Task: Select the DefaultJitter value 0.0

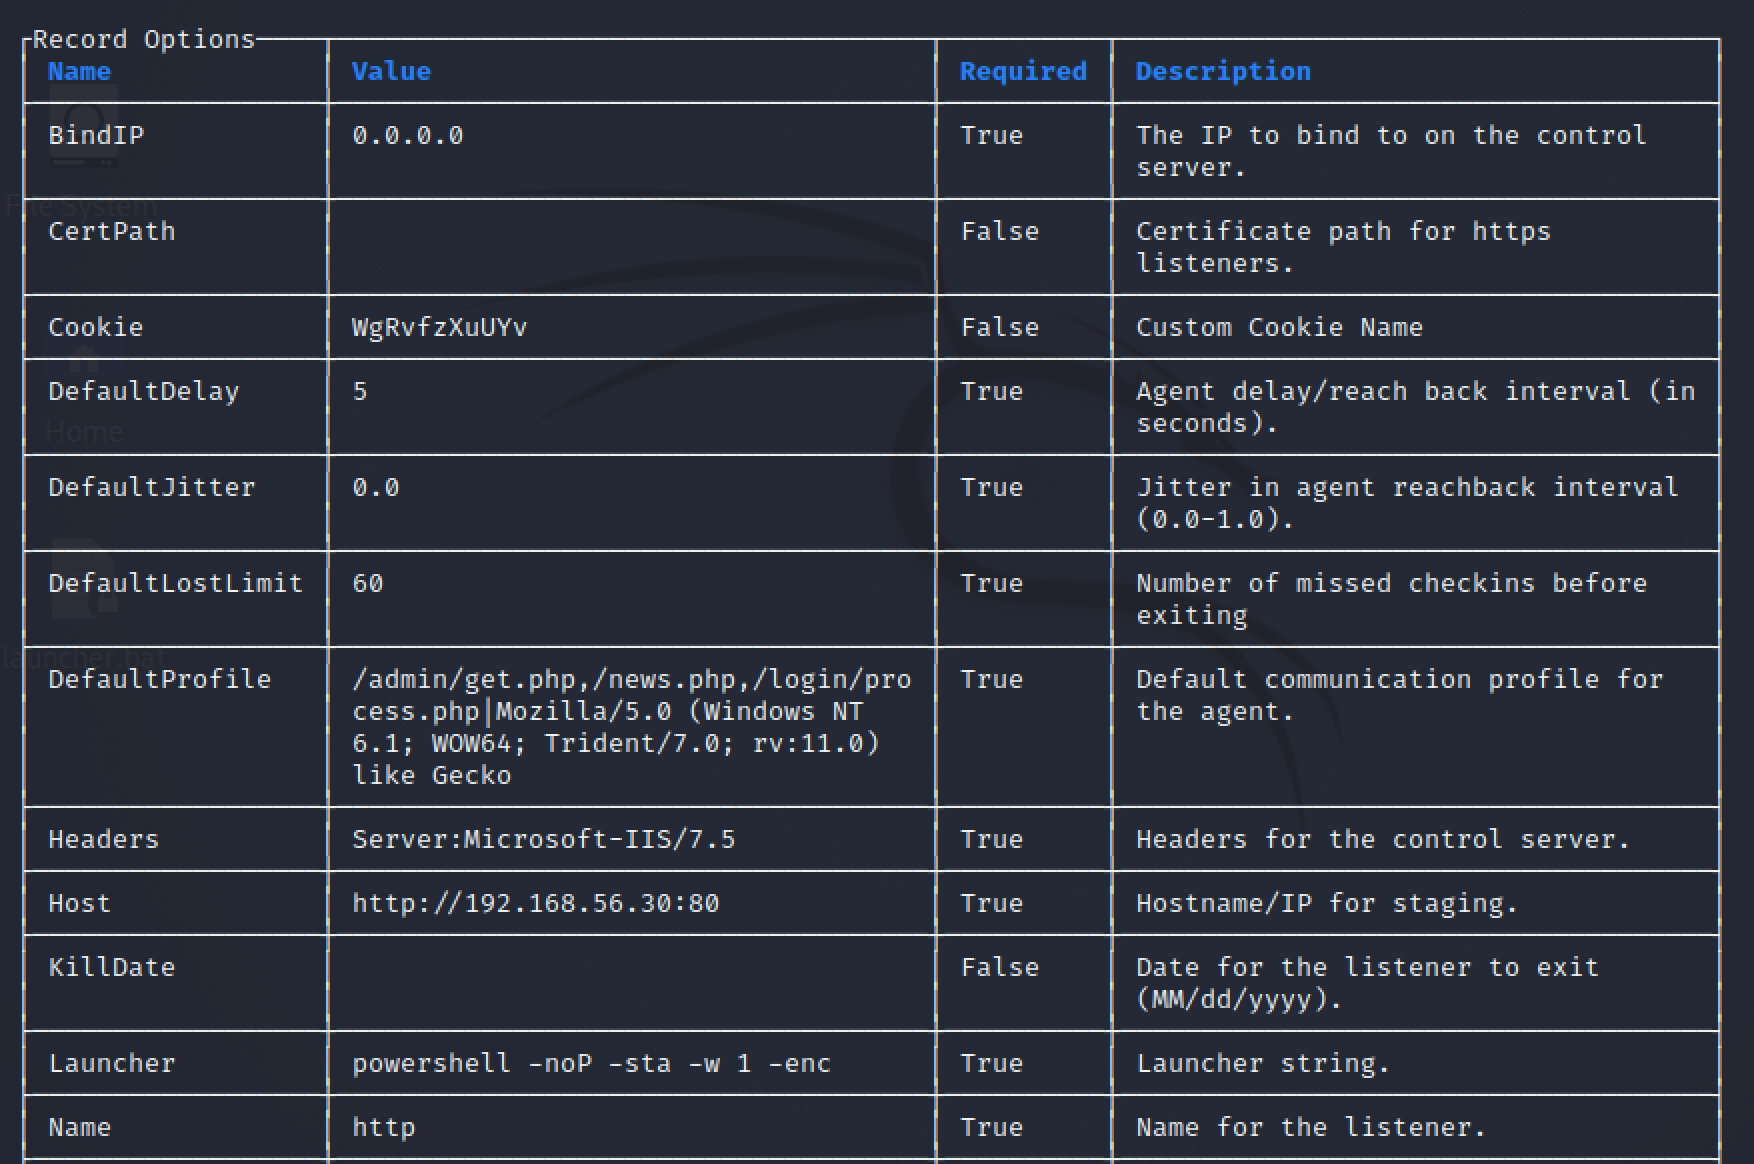Action: coord(376,487)
